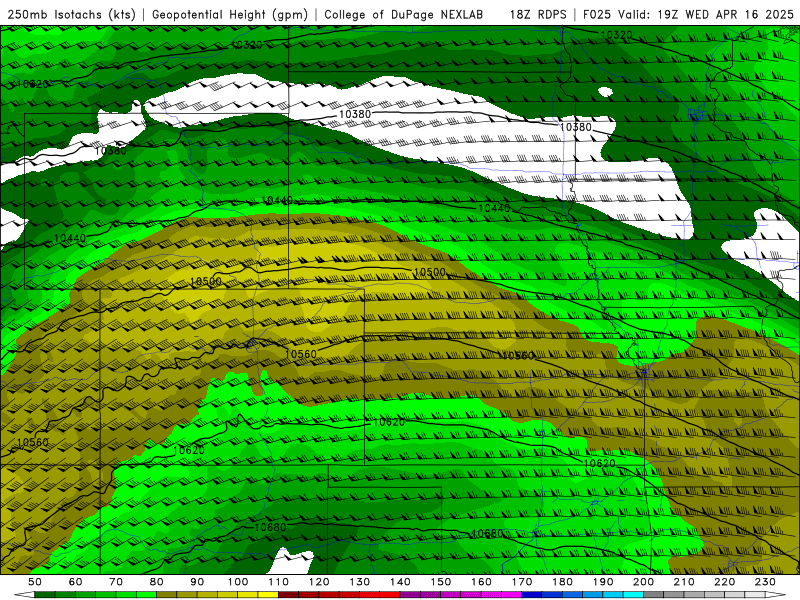Click 'College of DuPage NEXLAB' in the header

click(x=404, y=14)
